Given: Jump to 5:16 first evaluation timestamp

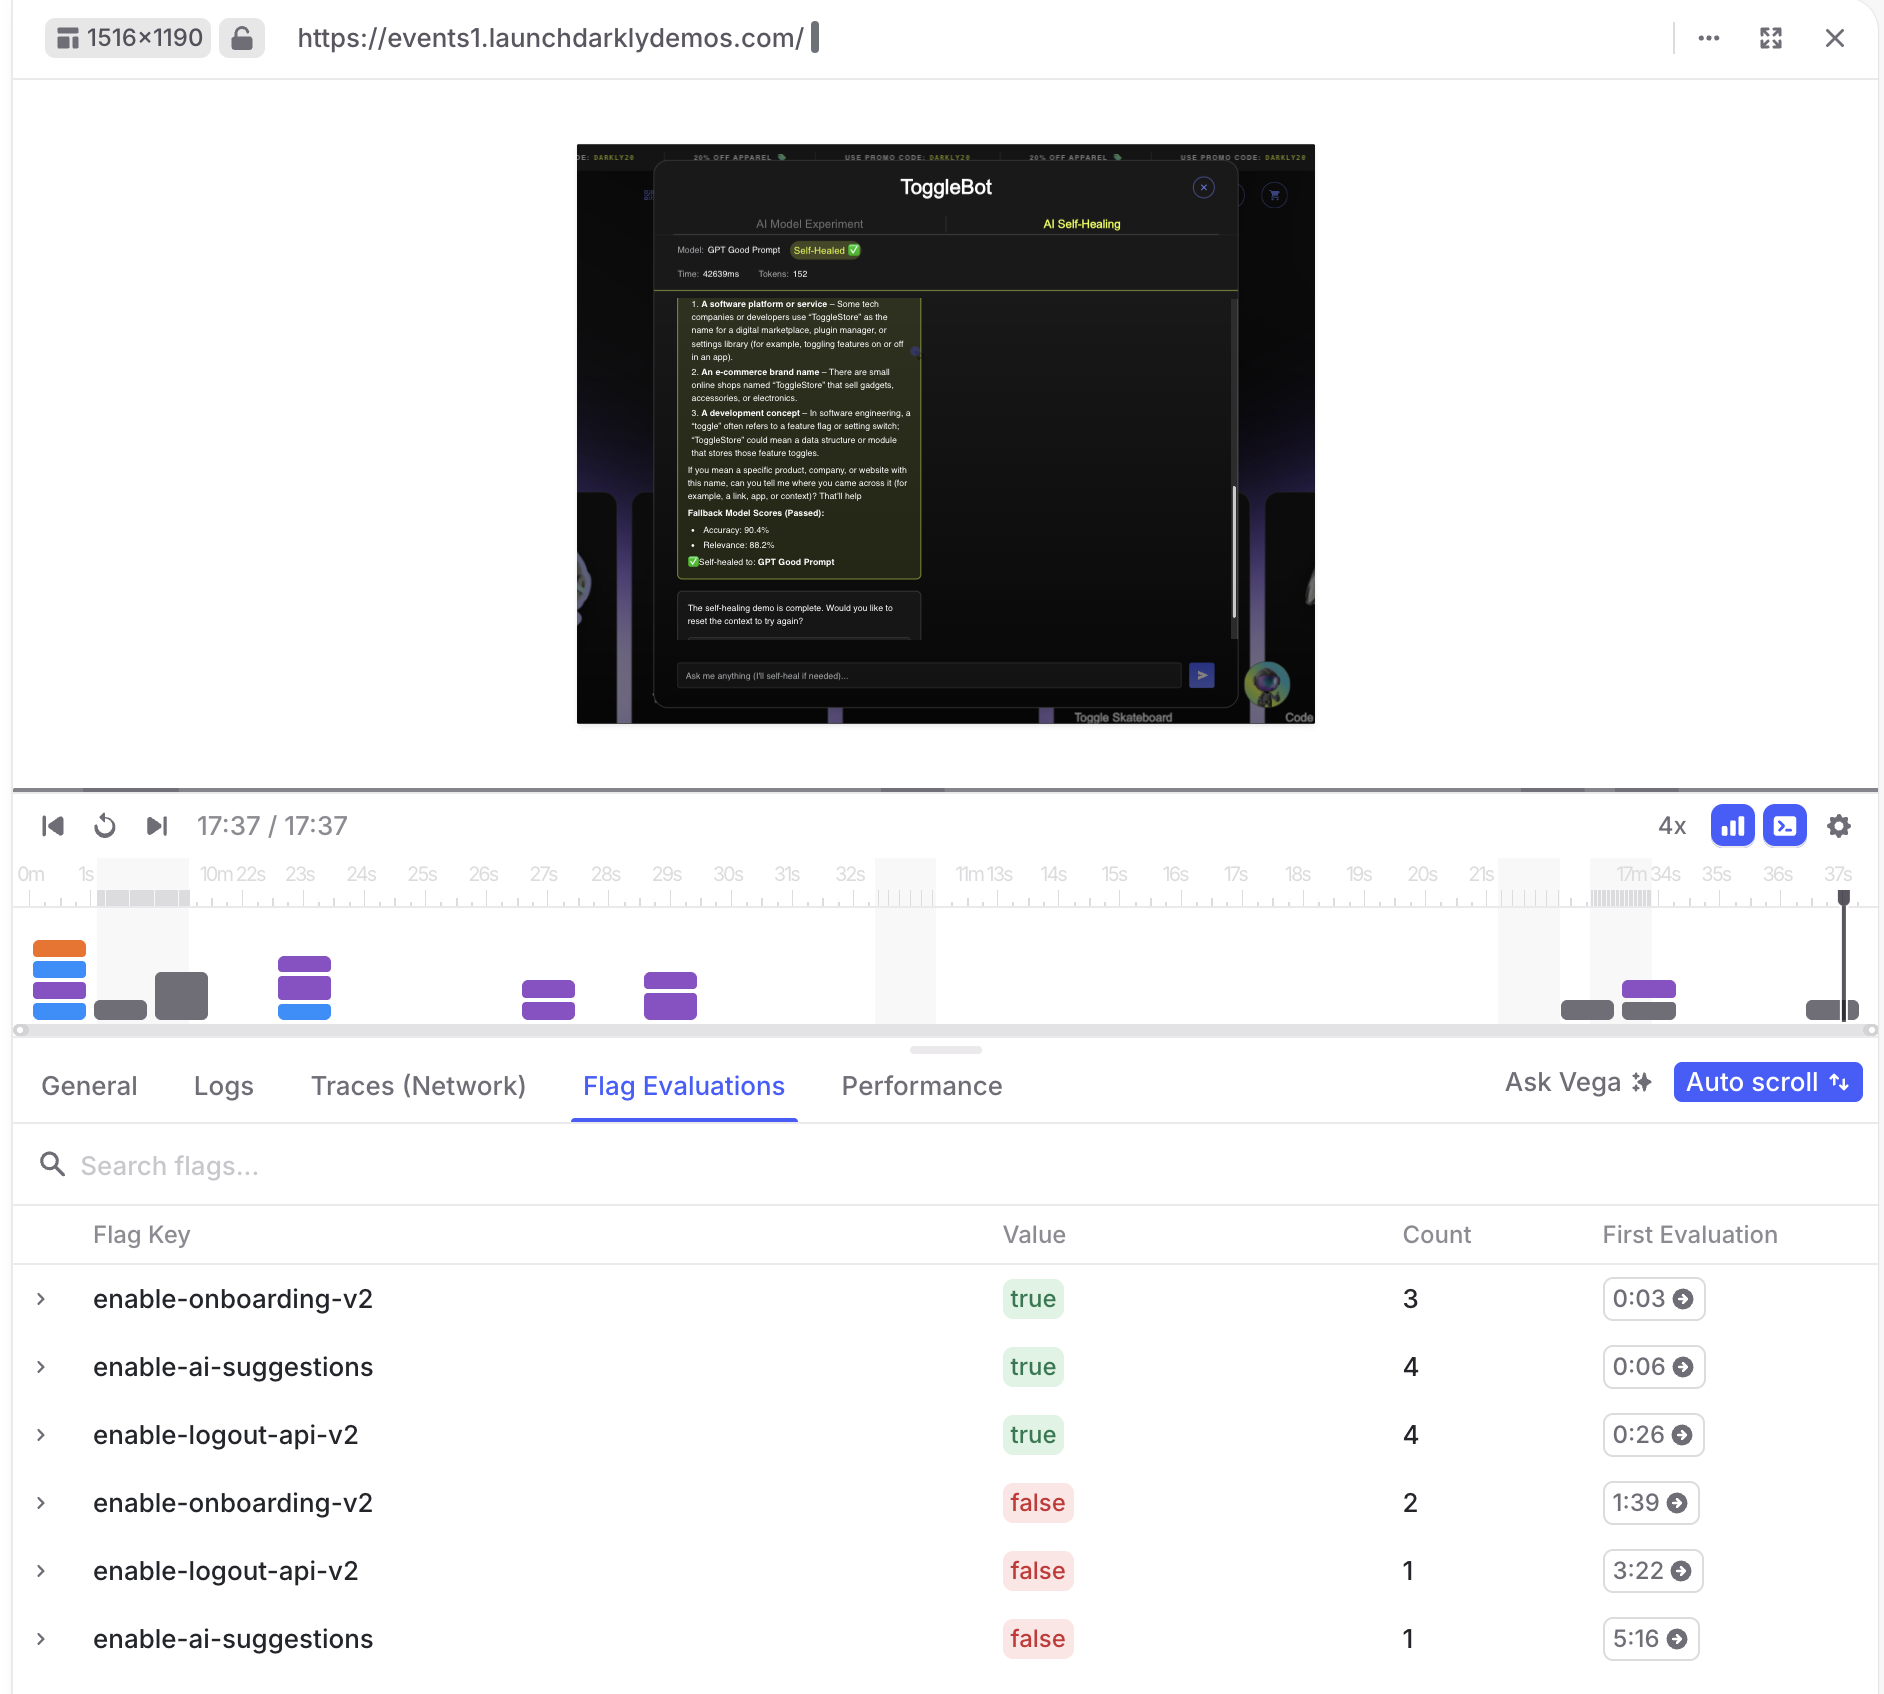Looking at the screenshot, I should 1650,1639.
